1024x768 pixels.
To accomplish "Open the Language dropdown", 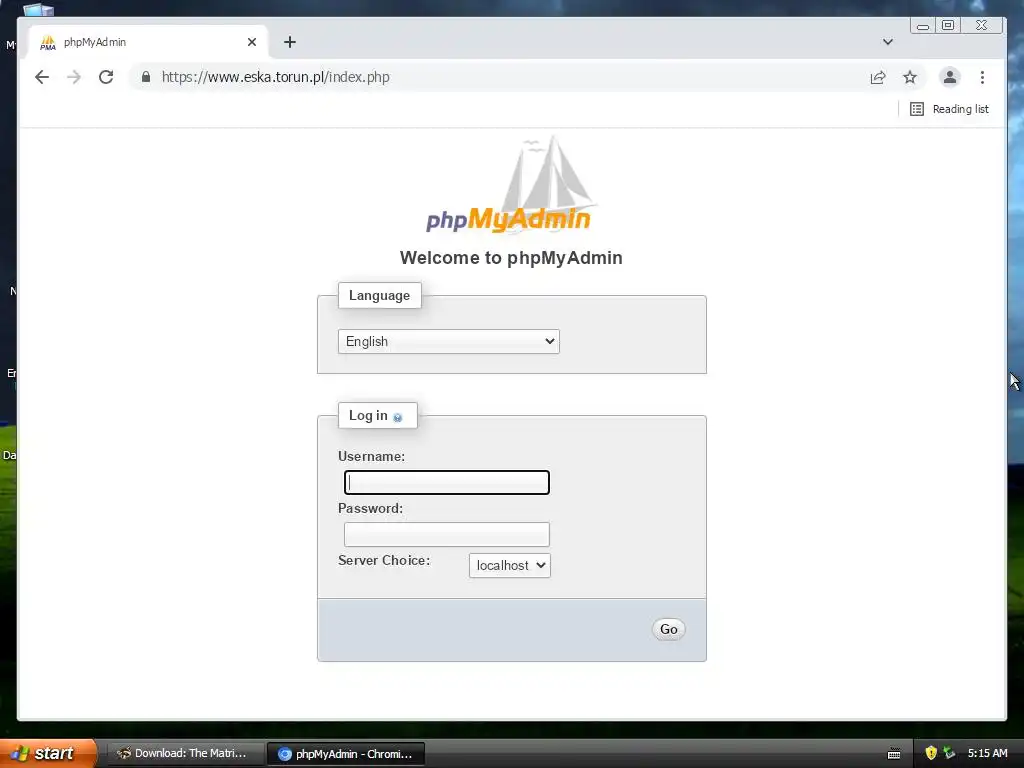I will 449,342.
